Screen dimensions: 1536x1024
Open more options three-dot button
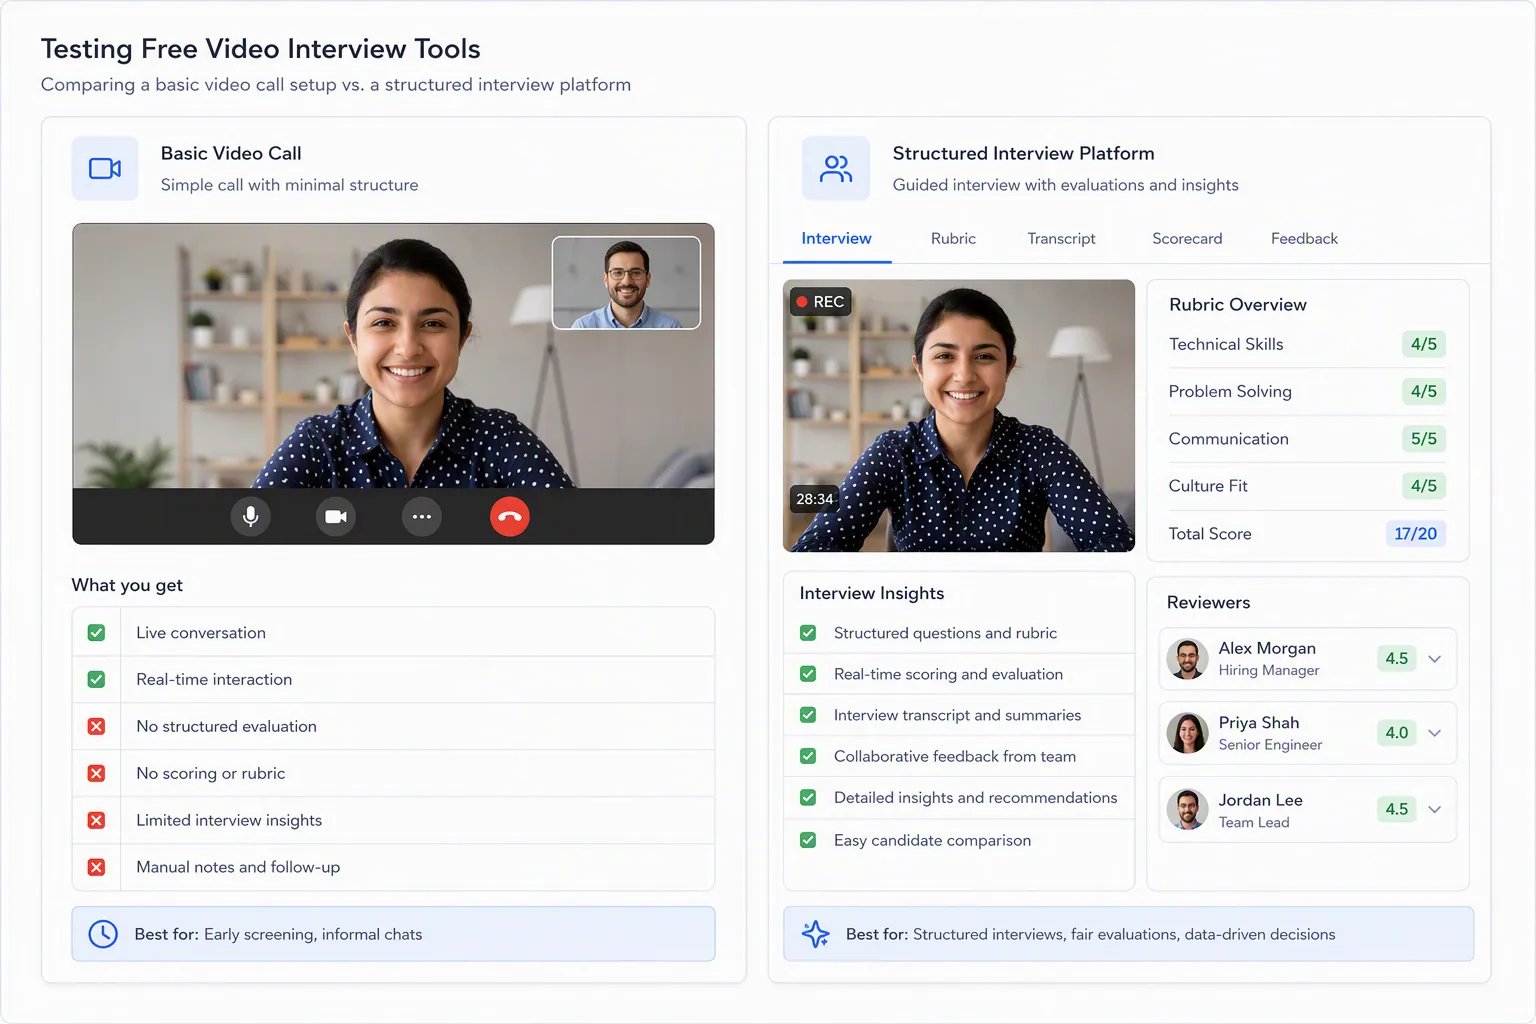422,516
